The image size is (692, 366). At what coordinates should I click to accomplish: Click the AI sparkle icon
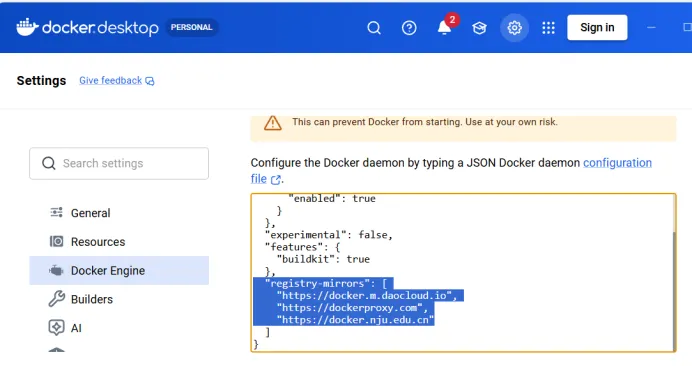pos(56,328)
